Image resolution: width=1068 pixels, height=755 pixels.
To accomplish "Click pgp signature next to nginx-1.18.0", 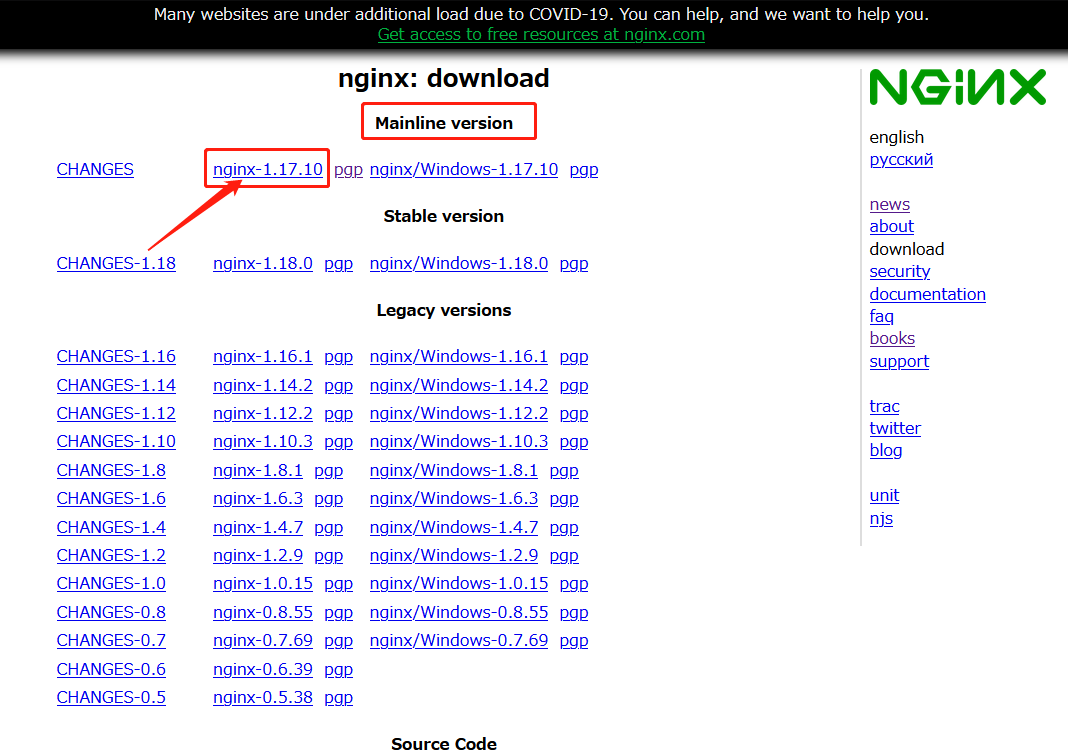I will tap(338, 264).
